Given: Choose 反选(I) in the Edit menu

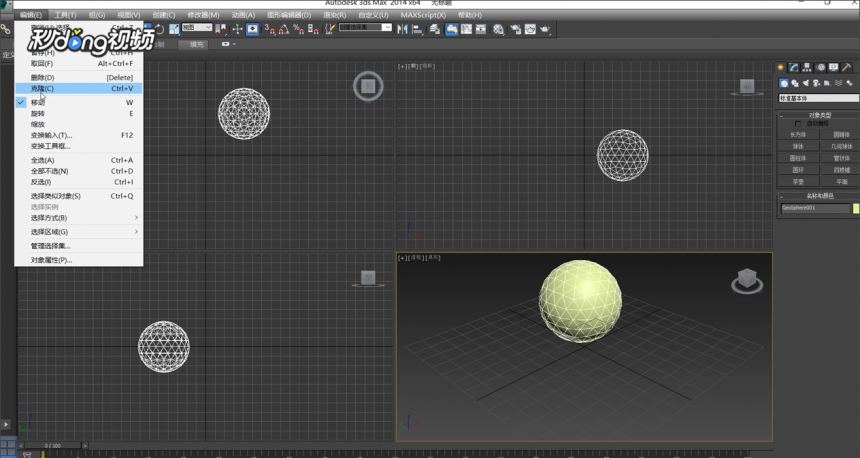Looking at the screenshot, I should 79,182.
